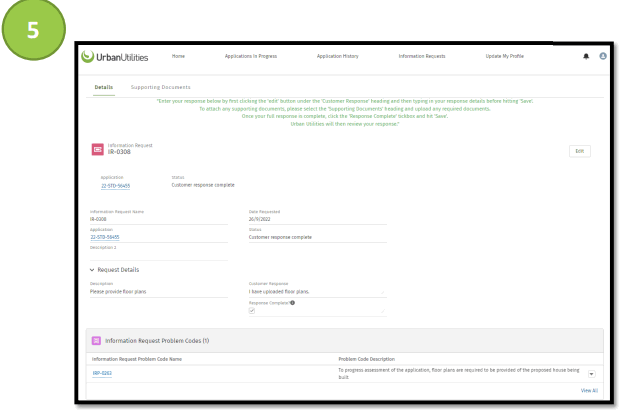Open the notifications bell
The image size is (625, 419).
pyautogui.click(x=586, y=56)
